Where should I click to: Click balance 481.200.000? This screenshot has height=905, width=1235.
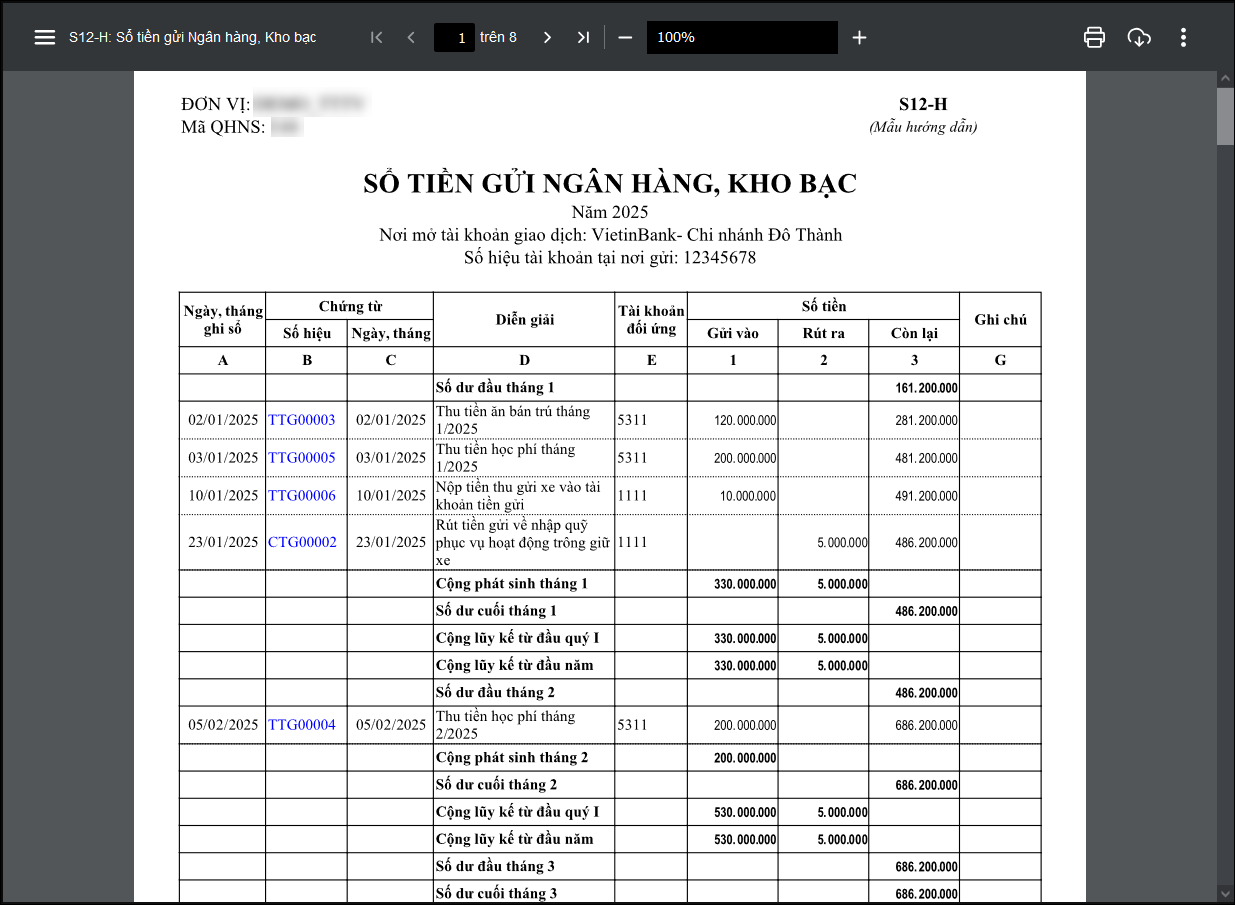coord(927,459)
